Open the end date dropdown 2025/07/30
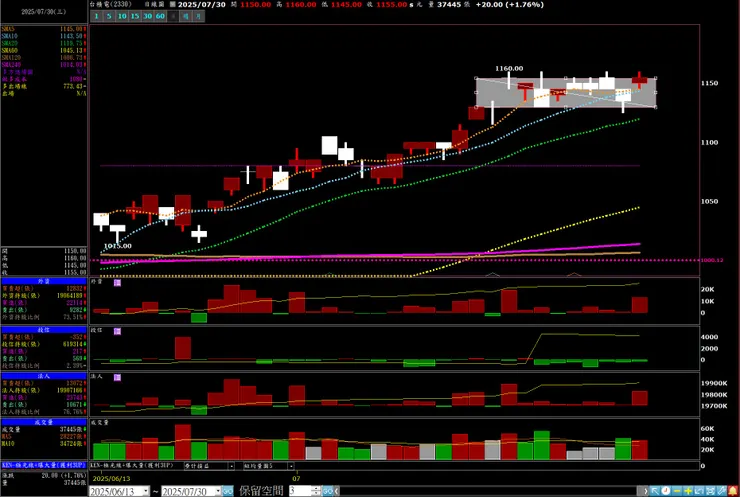 tap(218, 491)
